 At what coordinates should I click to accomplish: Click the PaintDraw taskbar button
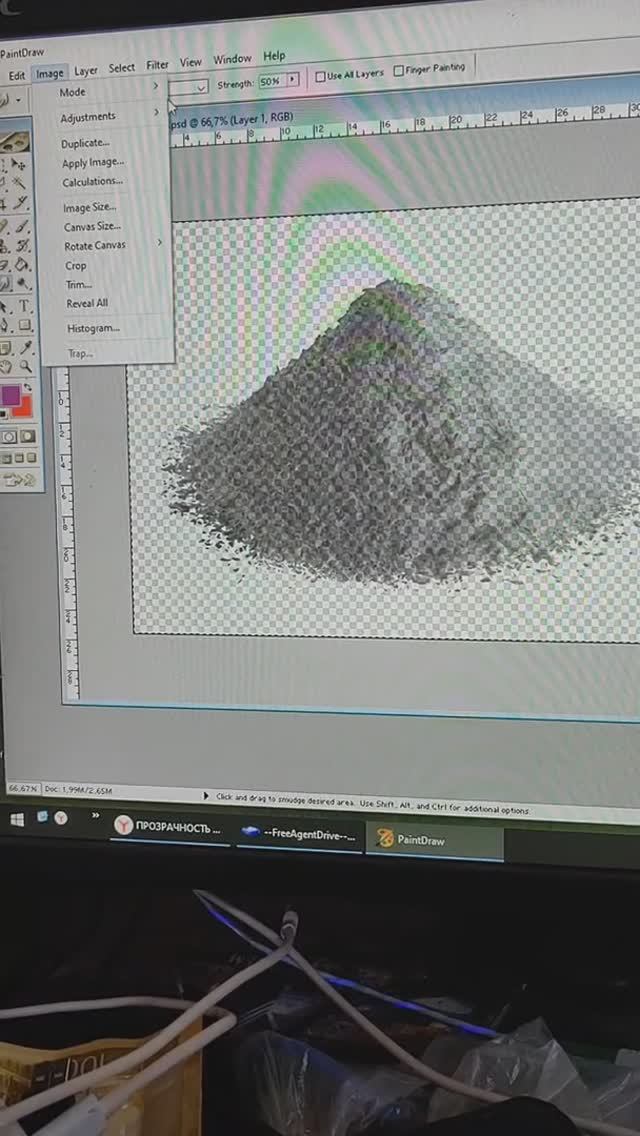[433, 840]
